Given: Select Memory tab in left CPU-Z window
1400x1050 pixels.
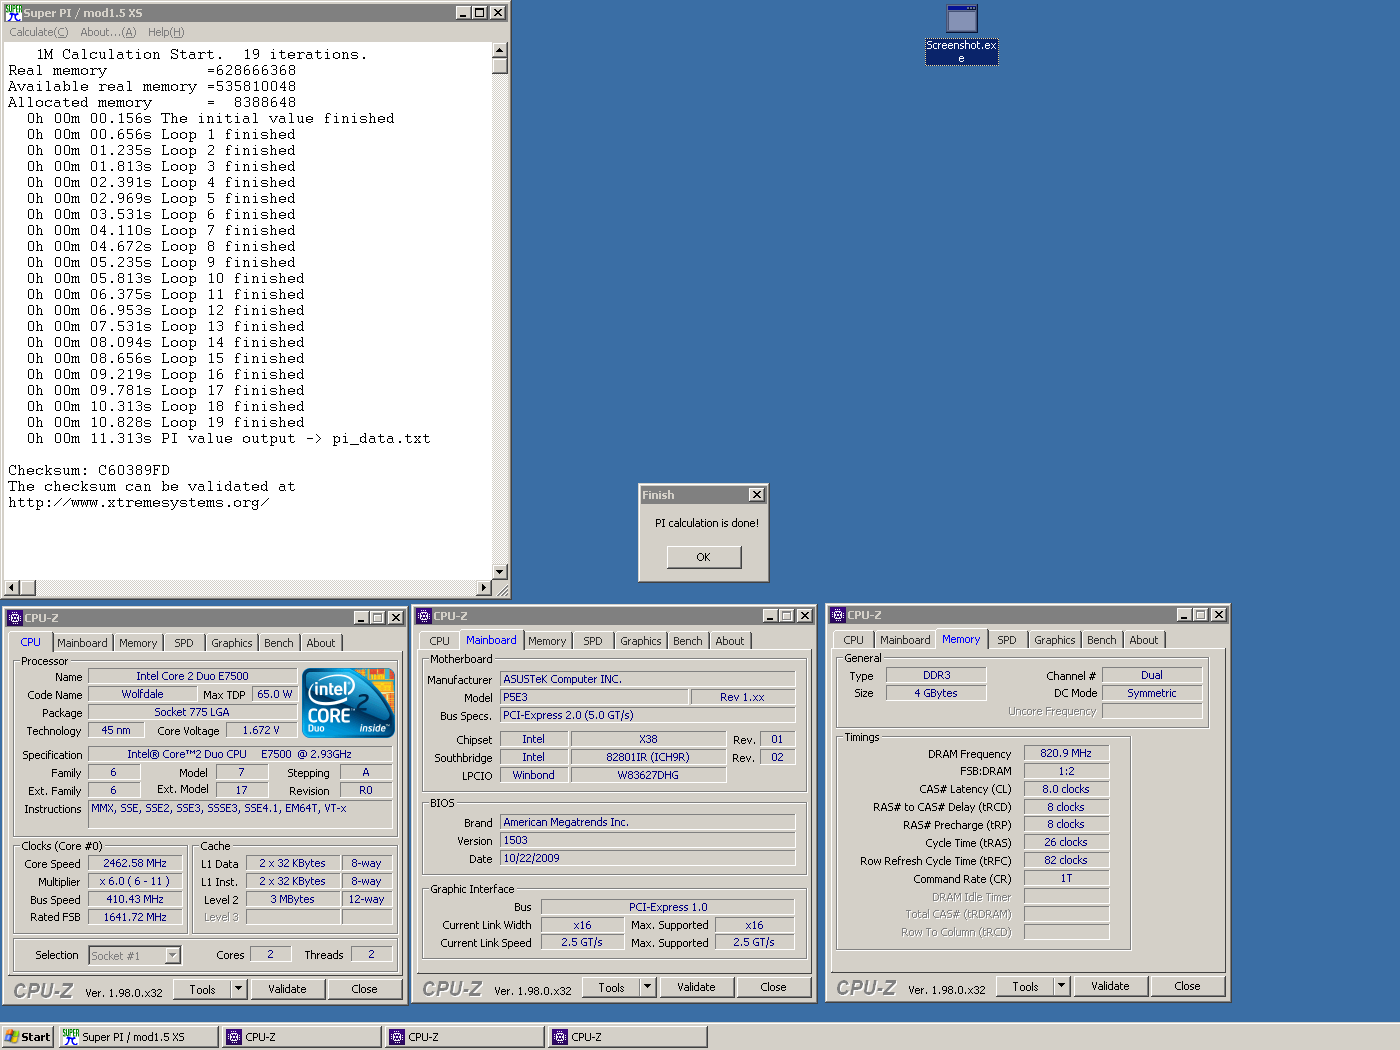Looking at the screenshot, I should 138,643.
